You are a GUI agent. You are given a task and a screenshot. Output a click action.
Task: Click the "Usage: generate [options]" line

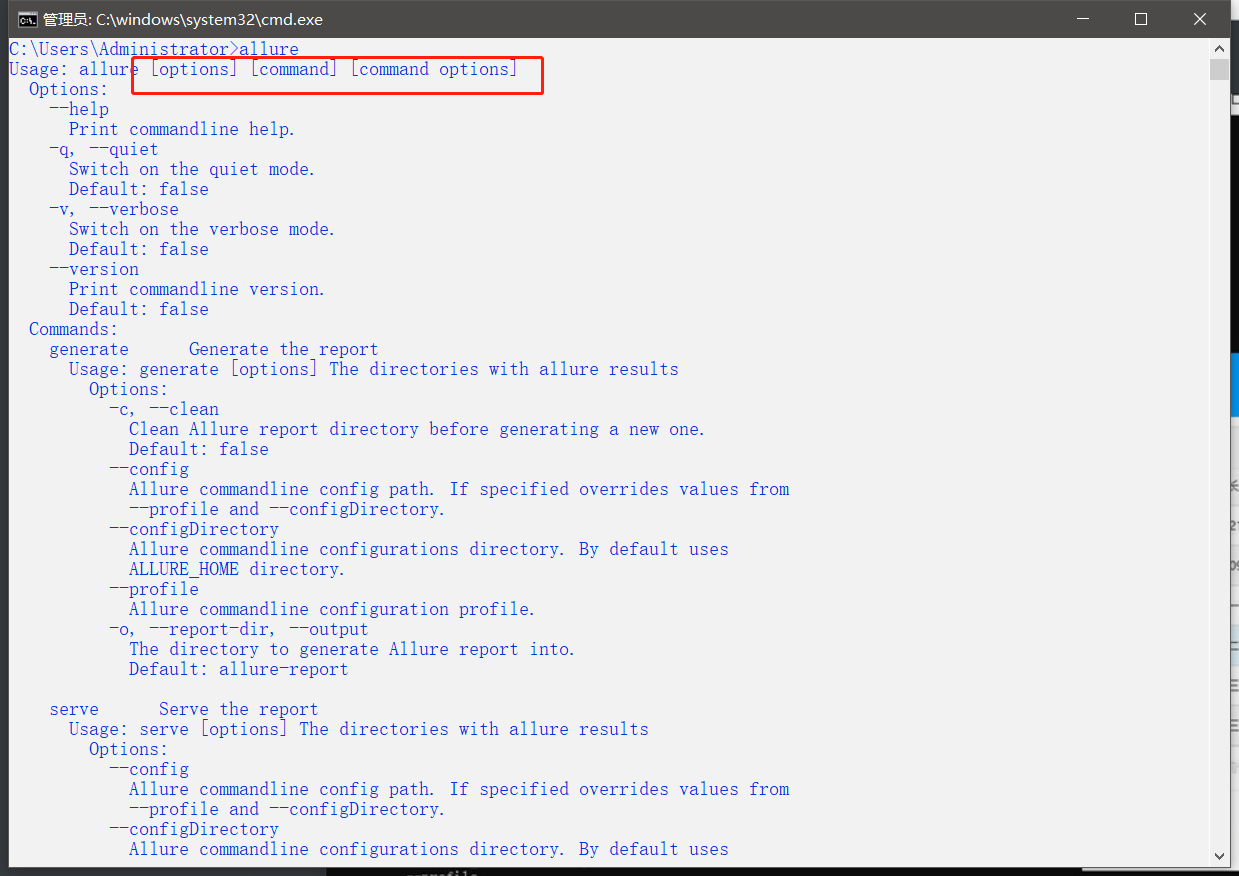374,369
